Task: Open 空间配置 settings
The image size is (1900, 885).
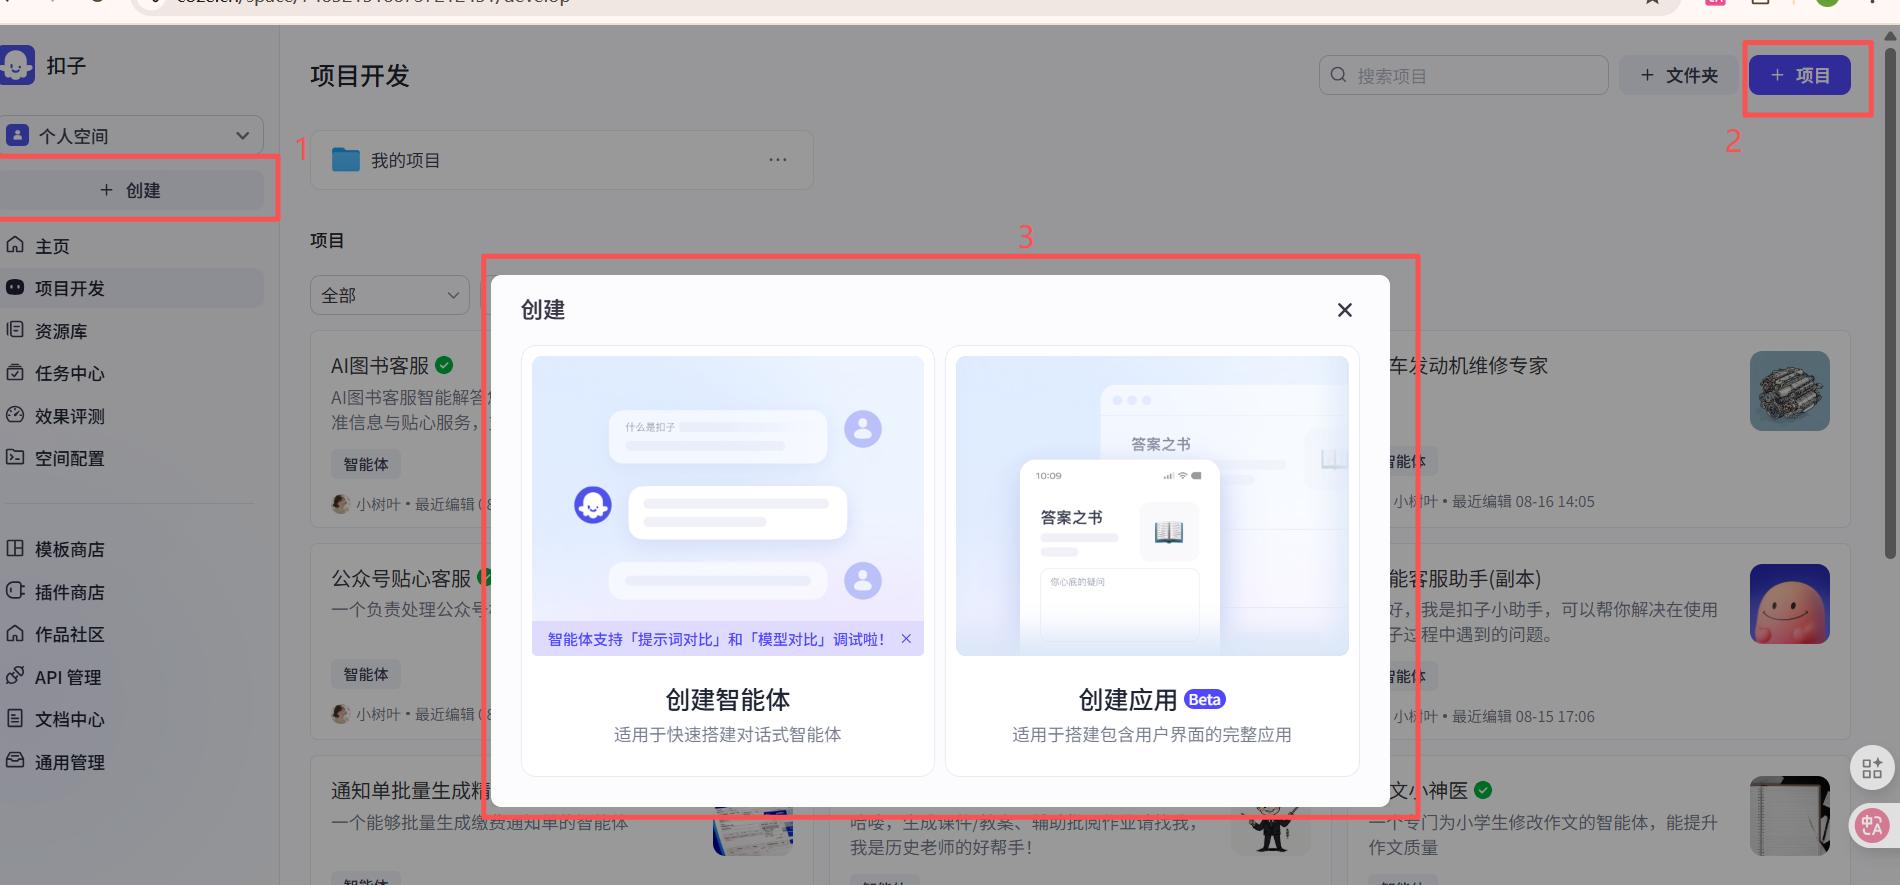Action: (x=68, y=458)
